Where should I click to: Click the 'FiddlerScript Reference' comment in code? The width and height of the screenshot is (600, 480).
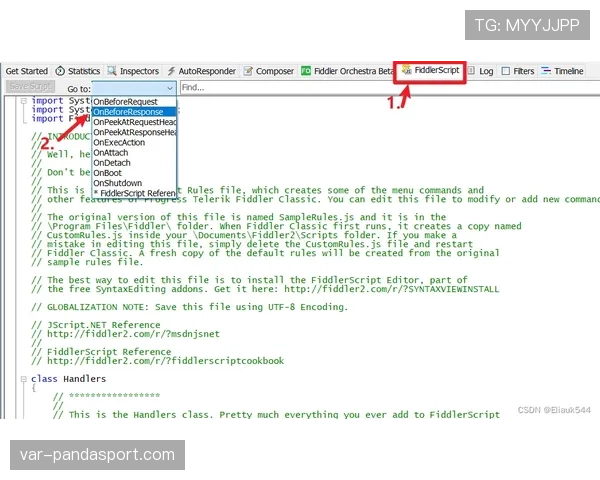click(101, 352)
